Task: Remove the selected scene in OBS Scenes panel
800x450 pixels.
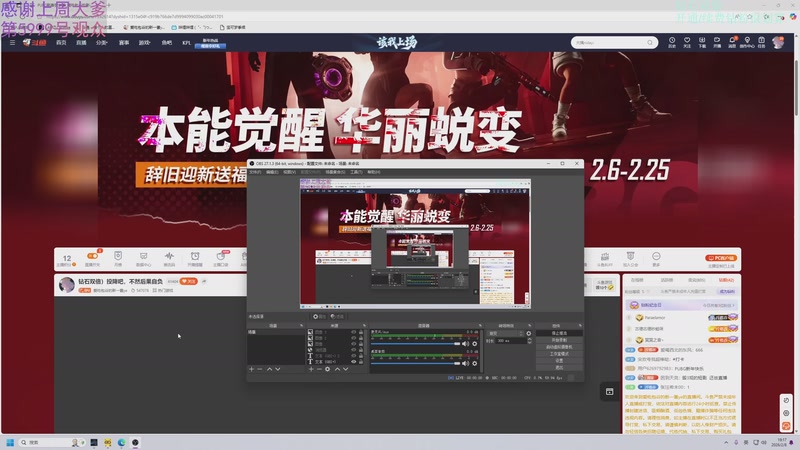Action: click(x=260, y=369)
